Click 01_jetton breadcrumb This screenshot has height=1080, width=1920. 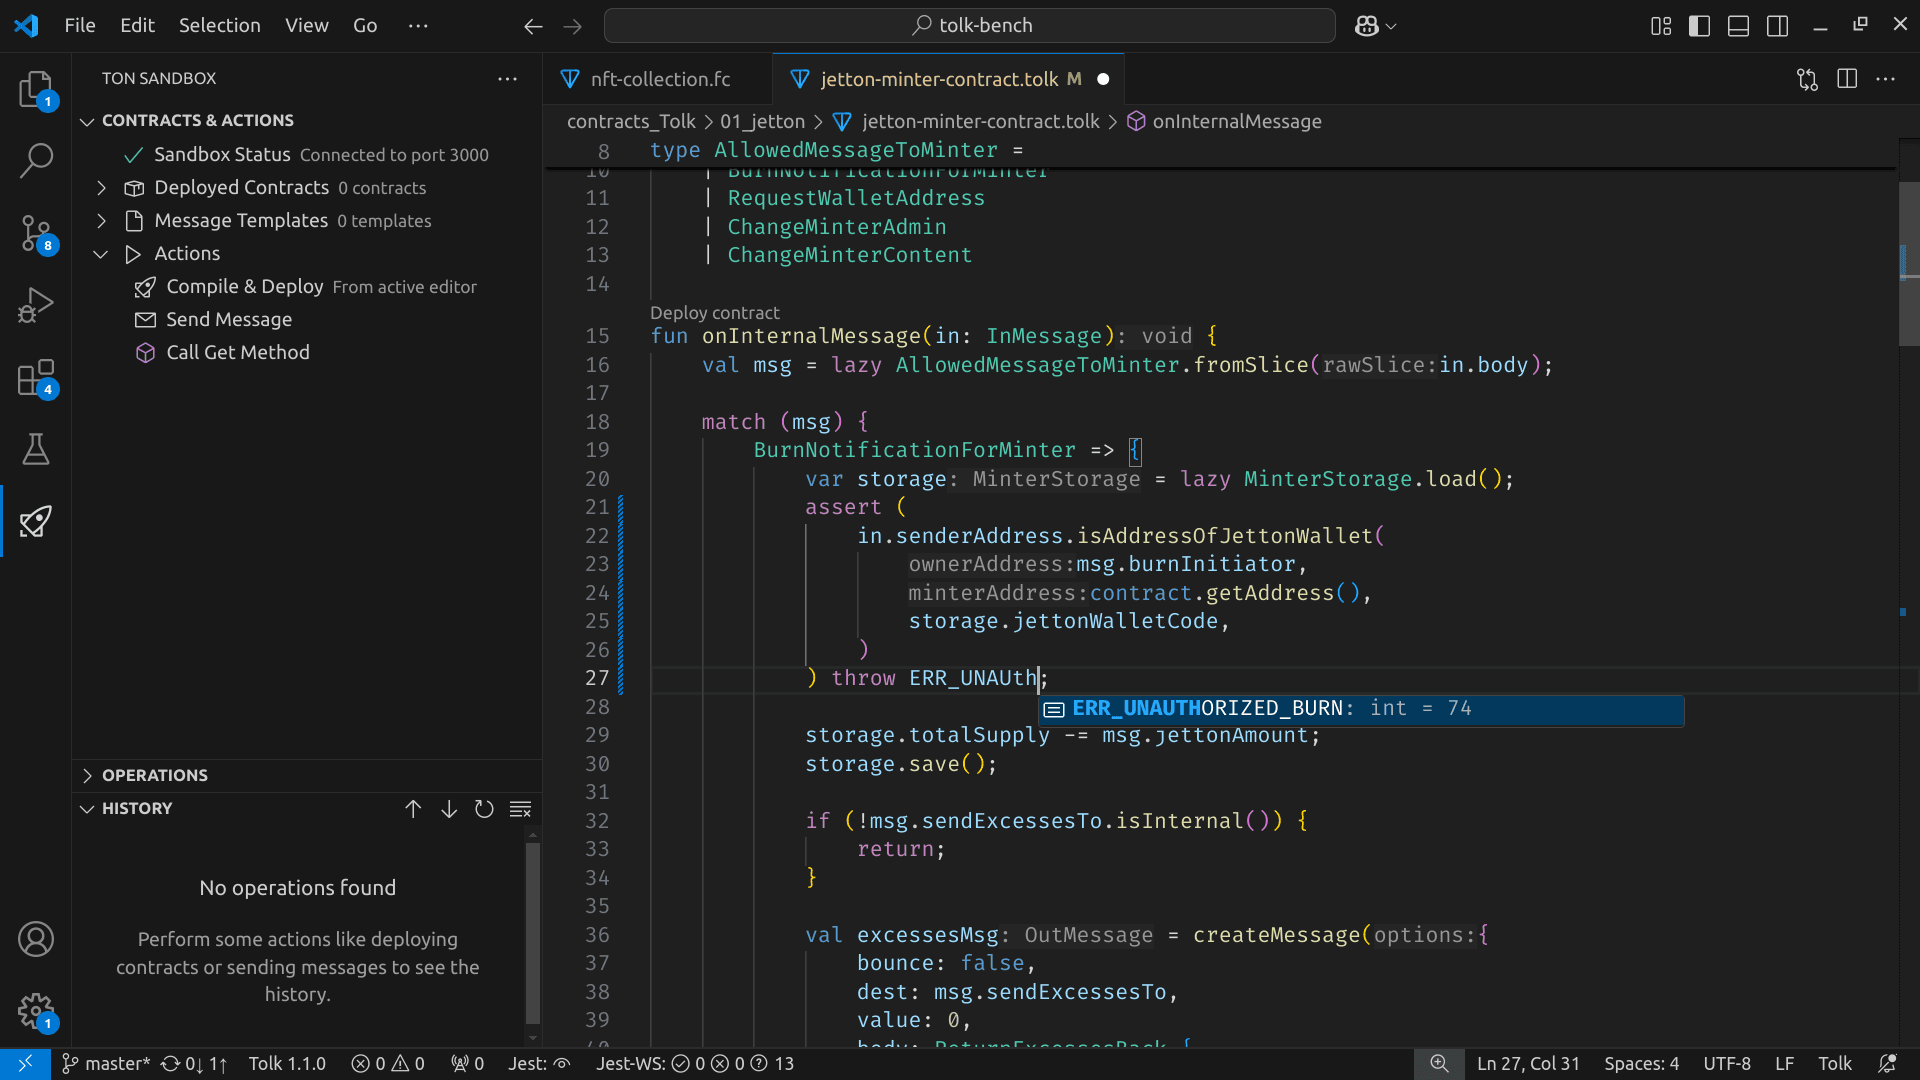762,122
